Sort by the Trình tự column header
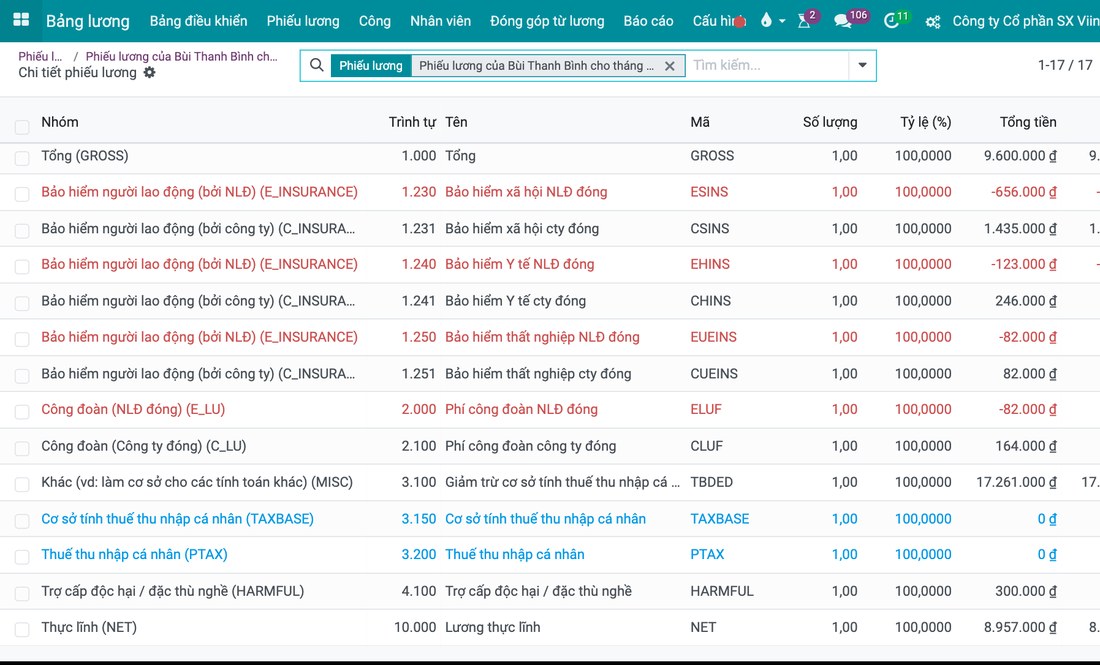The width and height of the screenshot is (1100, 665). tap(412, 122)
